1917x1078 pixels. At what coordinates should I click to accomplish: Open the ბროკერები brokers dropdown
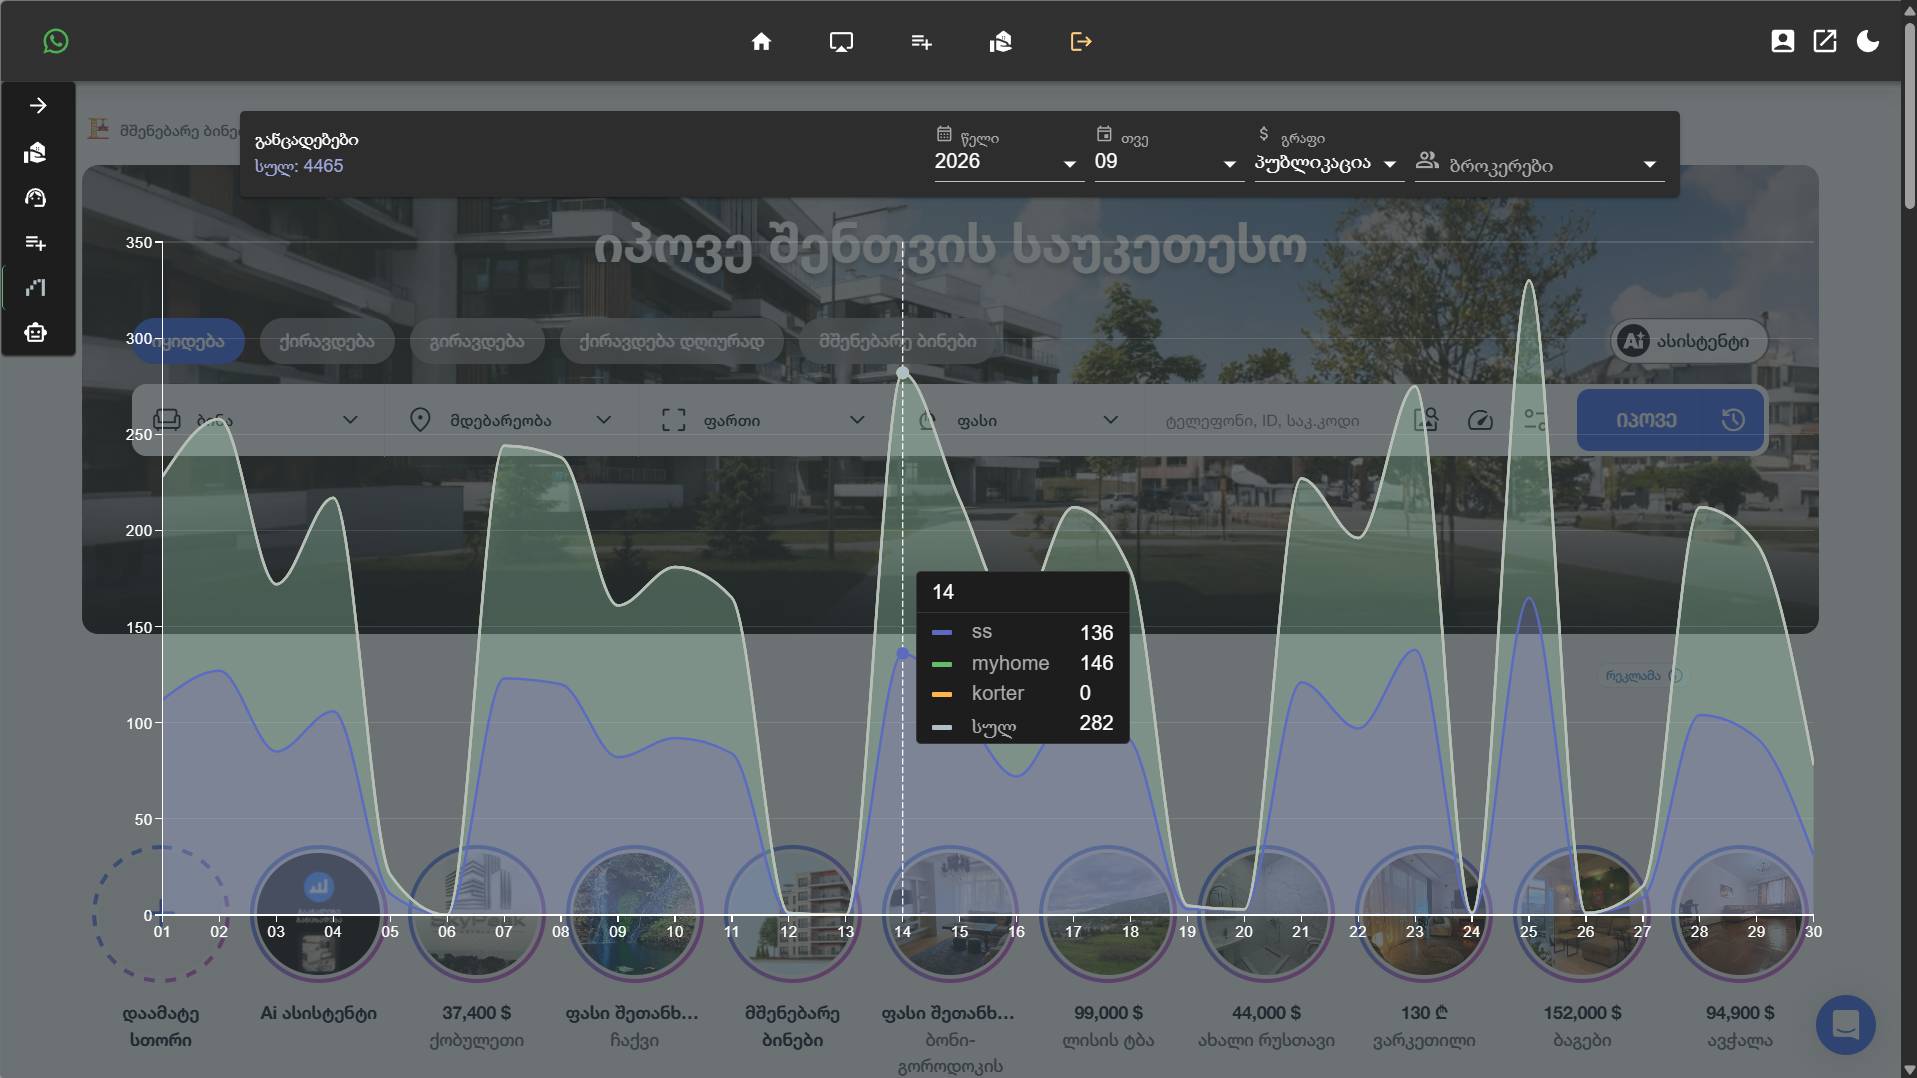[1539, 164]
